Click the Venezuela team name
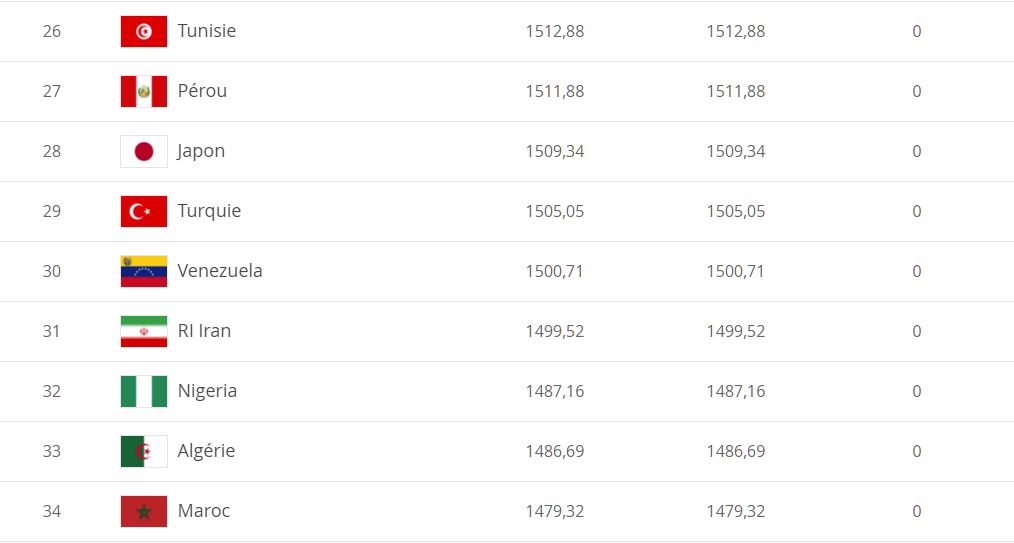The height and width of the screenshot is (543, 1014). (x=220, y=271)
